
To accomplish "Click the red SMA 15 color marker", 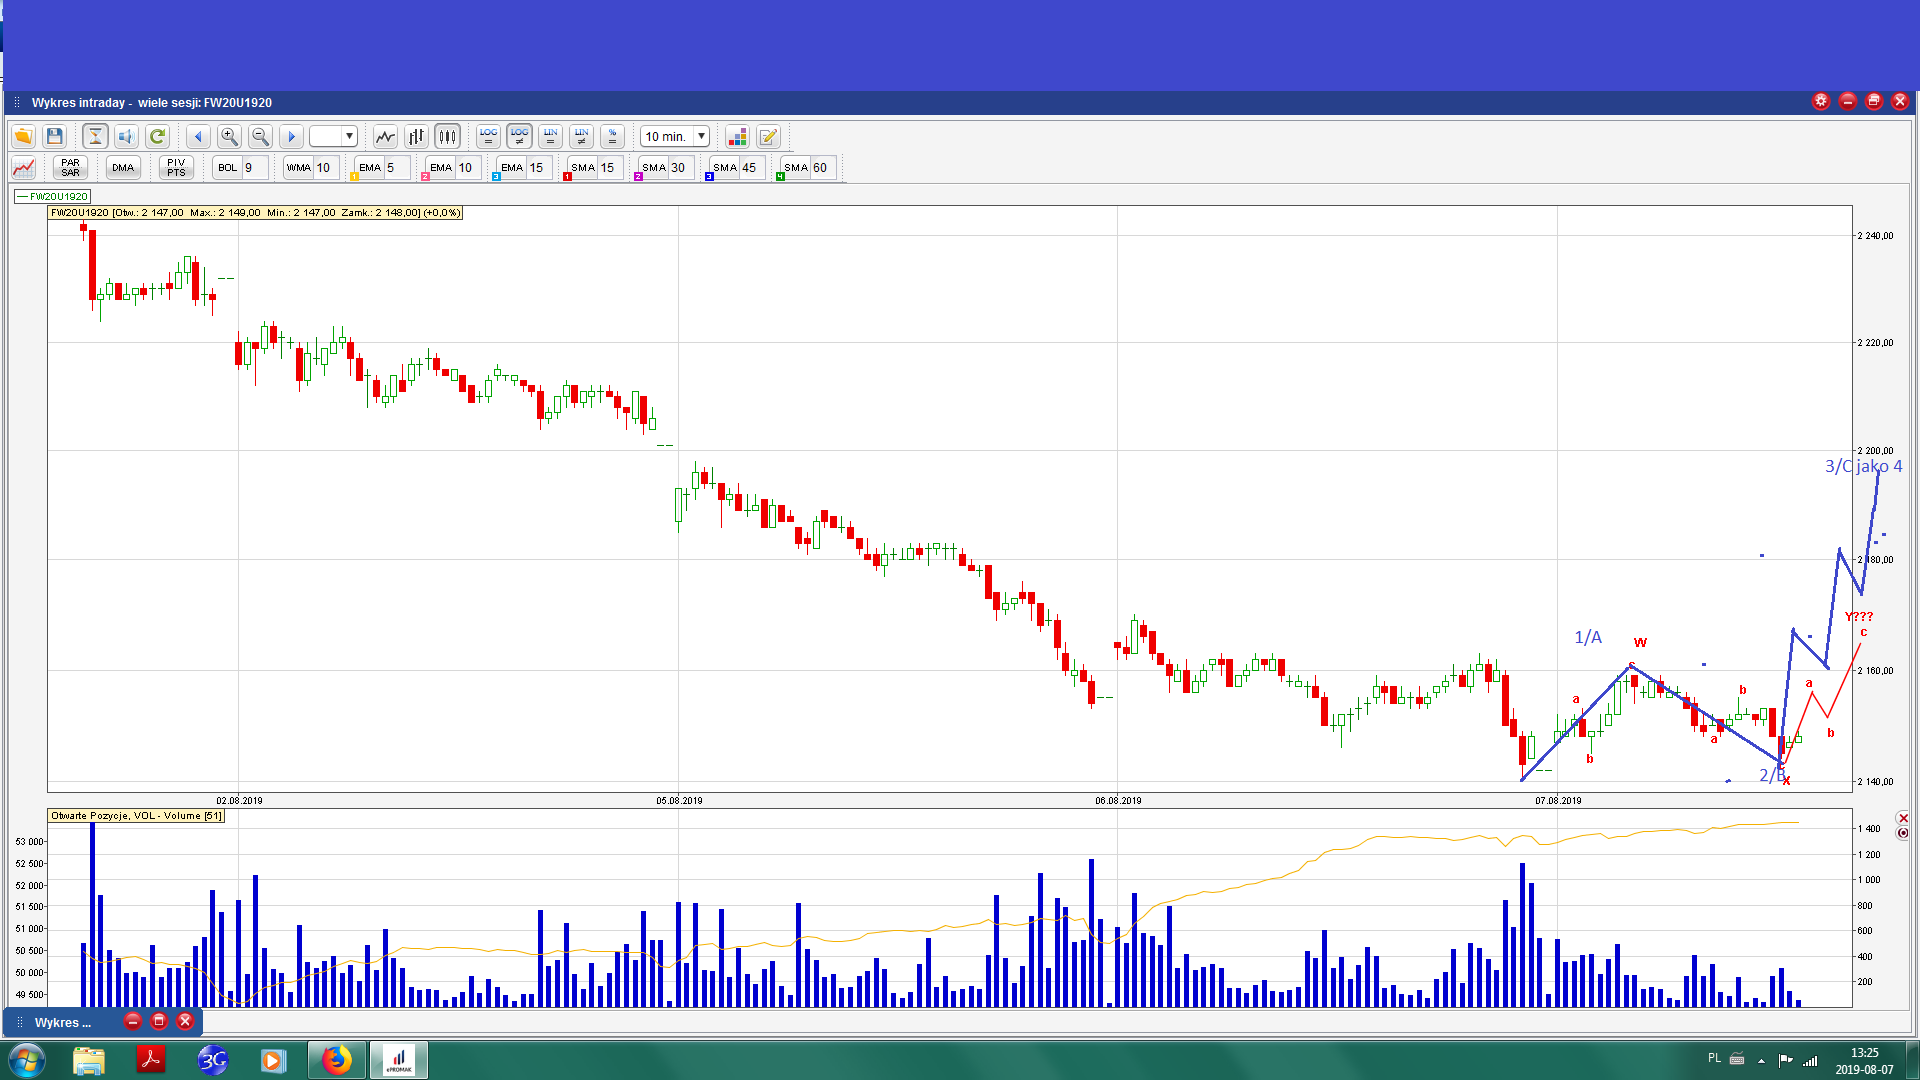I will pos(567,177).
